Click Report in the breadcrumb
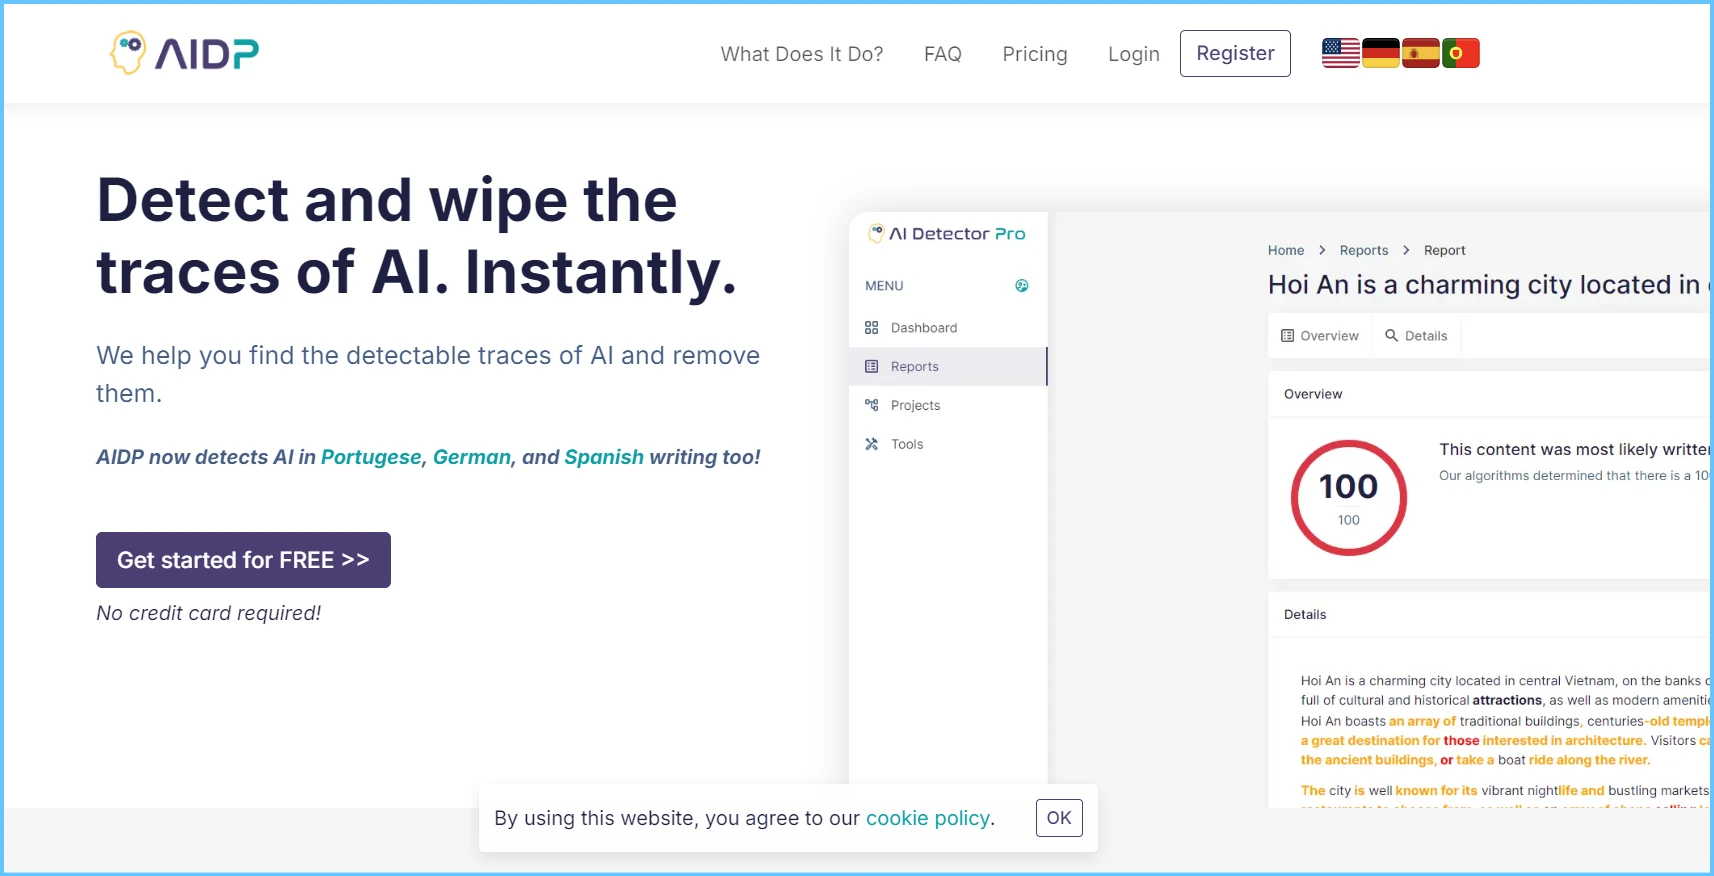The width and height of the screenshot is (1714, 876). pyautogui.click(x=1444, y=250)
